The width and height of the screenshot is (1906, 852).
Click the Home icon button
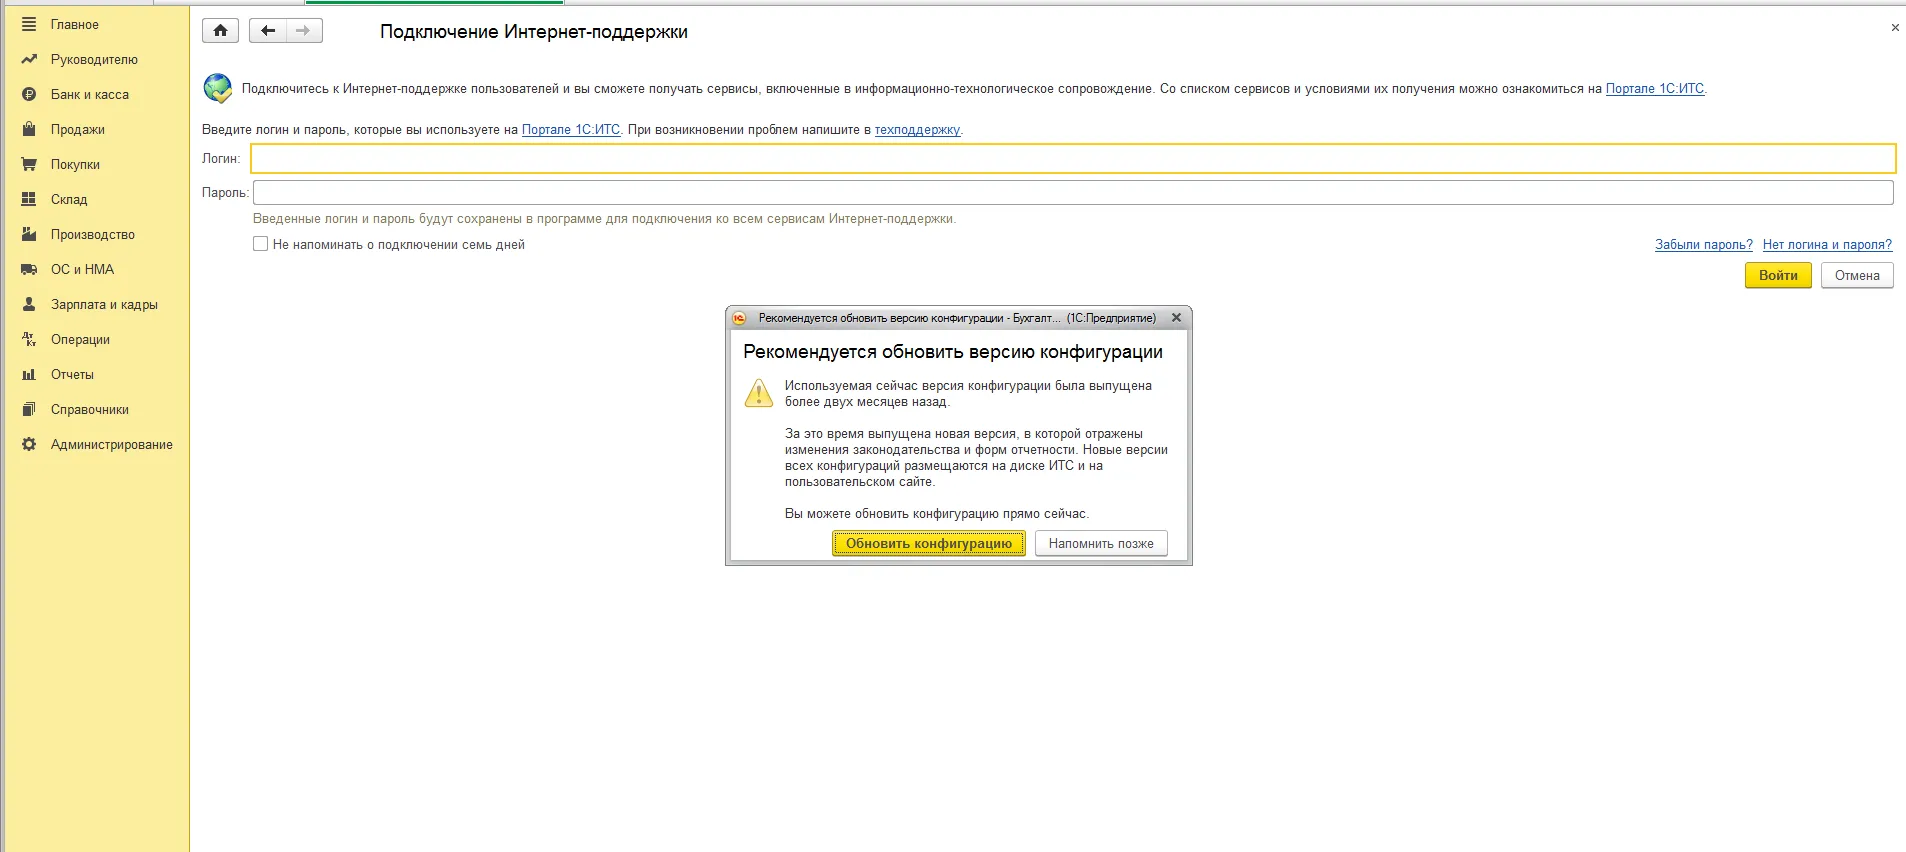[220, 31]
